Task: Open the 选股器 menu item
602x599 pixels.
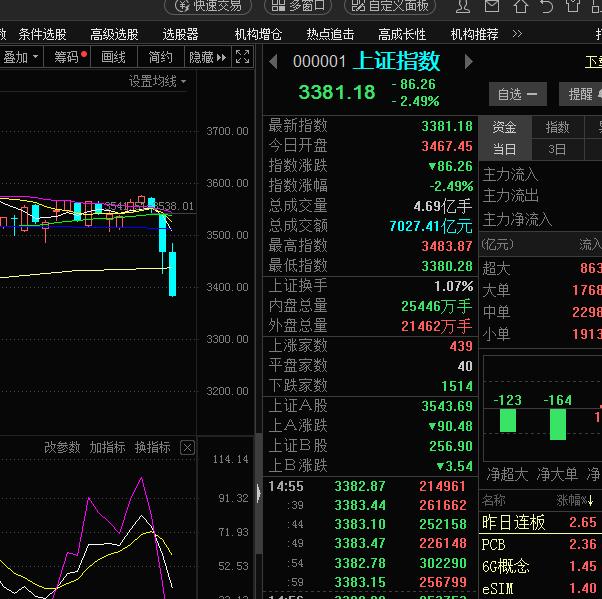Action: 180,35
